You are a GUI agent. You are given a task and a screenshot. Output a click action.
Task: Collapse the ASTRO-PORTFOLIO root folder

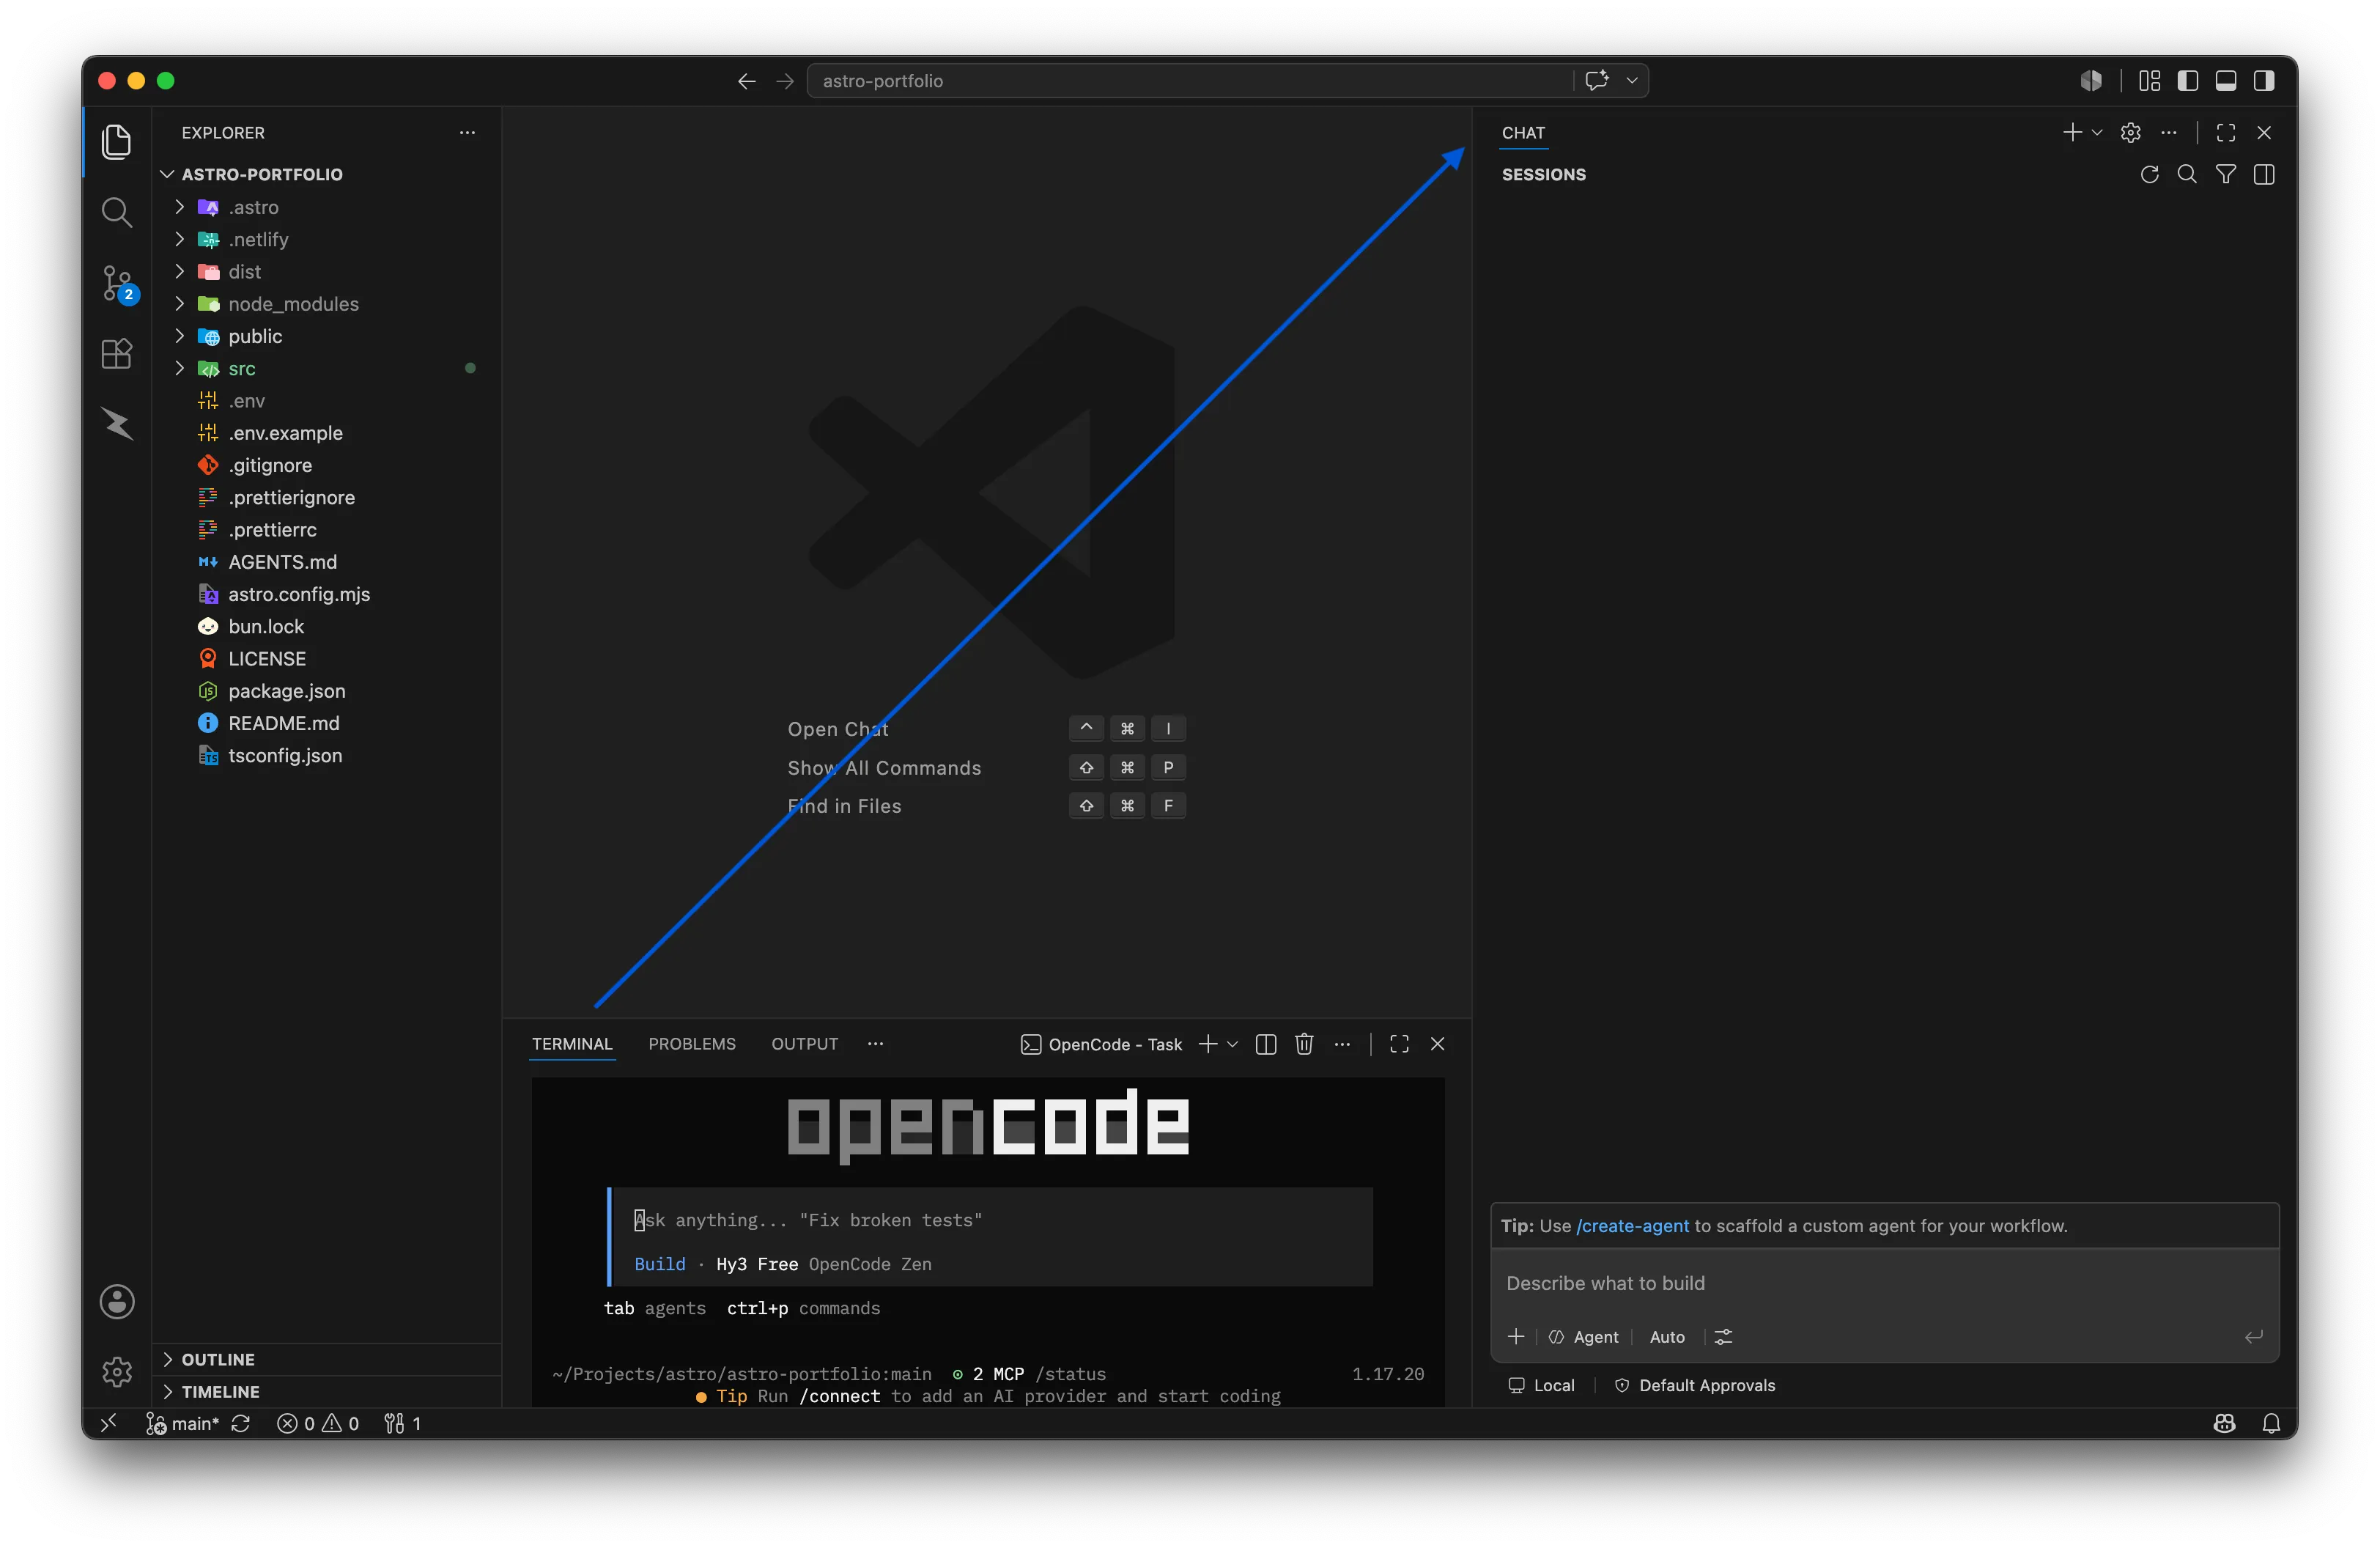(327, 174)
